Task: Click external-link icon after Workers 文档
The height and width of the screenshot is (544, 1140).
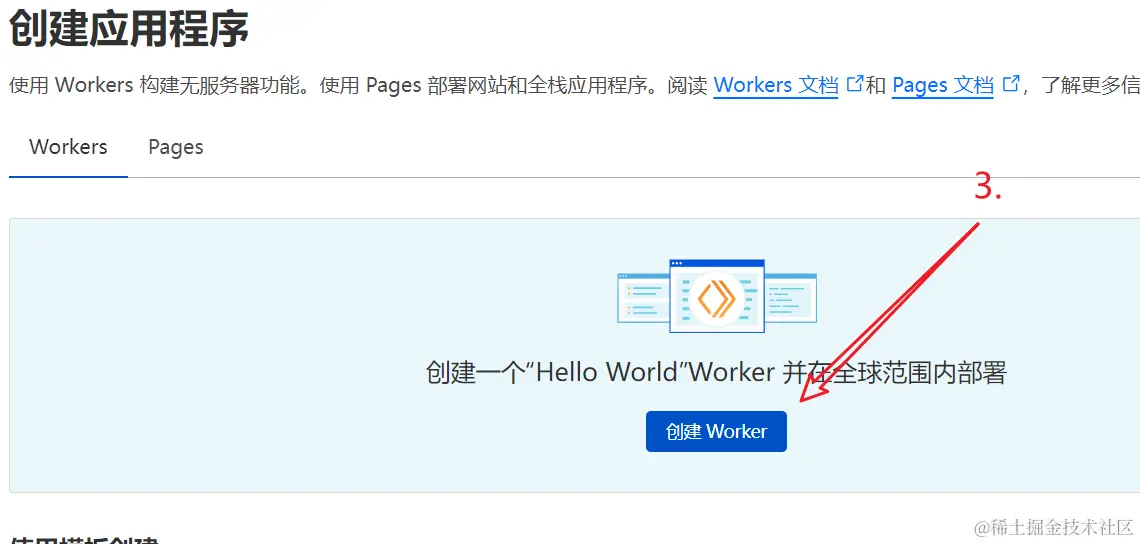Action: (854, 84)
